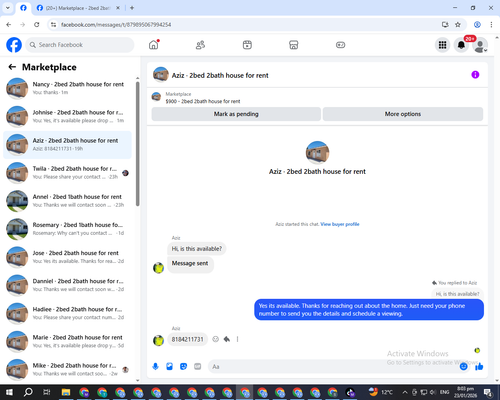This screenshot has height=400, width=500.
Task: Open Hadlee's conversation
Action: pyautogui.click(x=67, y=313)
